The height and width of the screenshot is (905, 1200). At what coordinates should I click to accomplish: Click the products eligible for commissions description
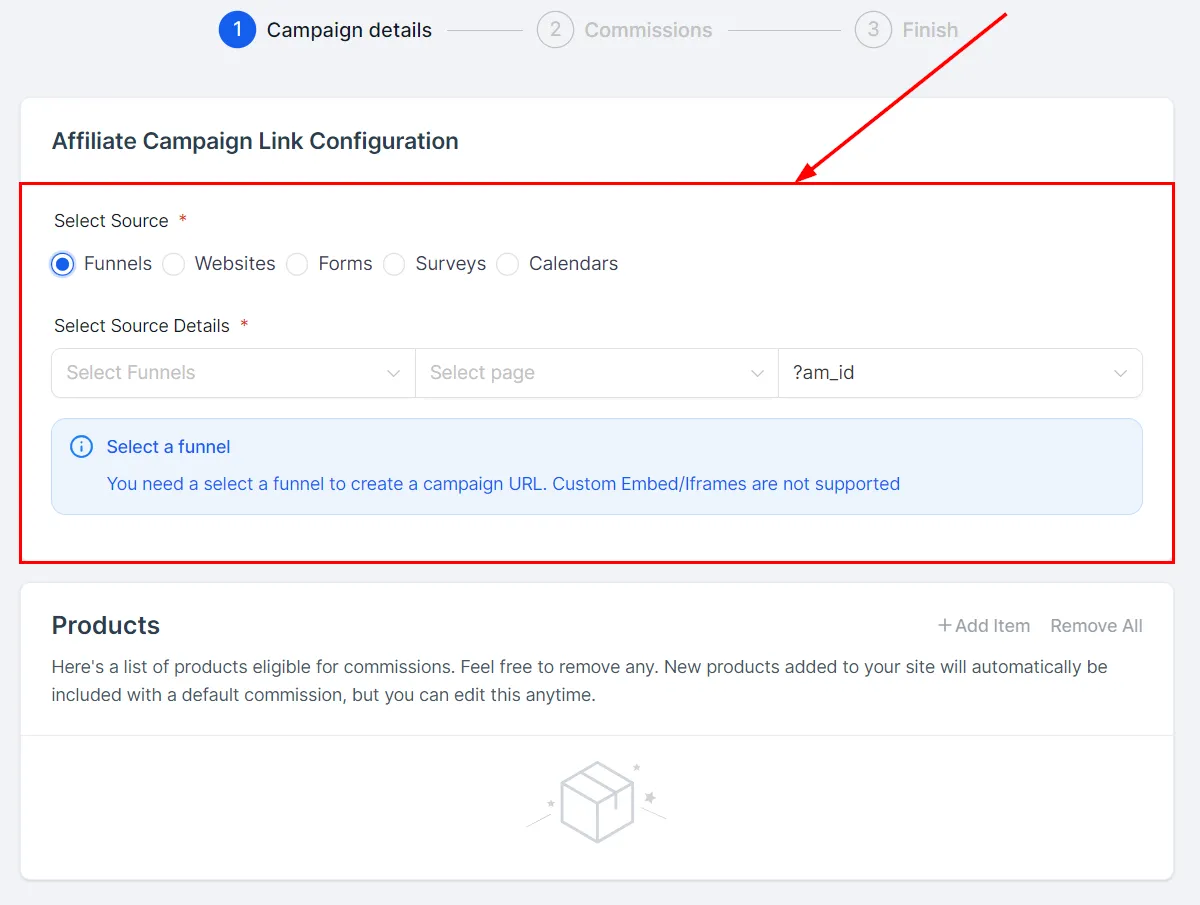(580, 680)
